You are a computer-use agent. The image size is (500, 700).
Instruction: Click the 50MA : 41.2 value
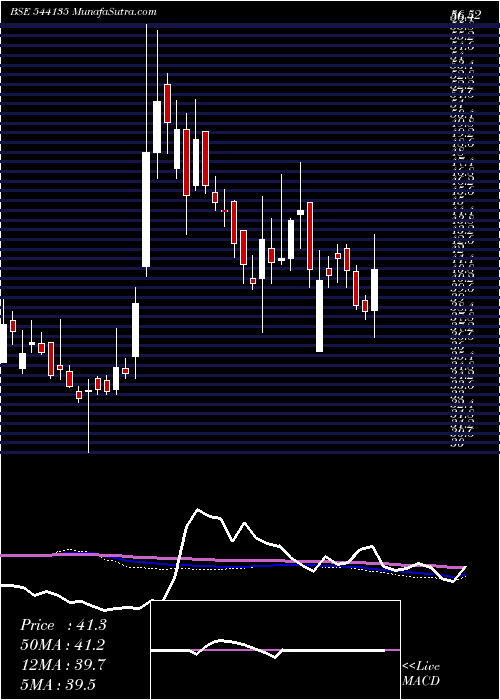[x=63, y=645]
